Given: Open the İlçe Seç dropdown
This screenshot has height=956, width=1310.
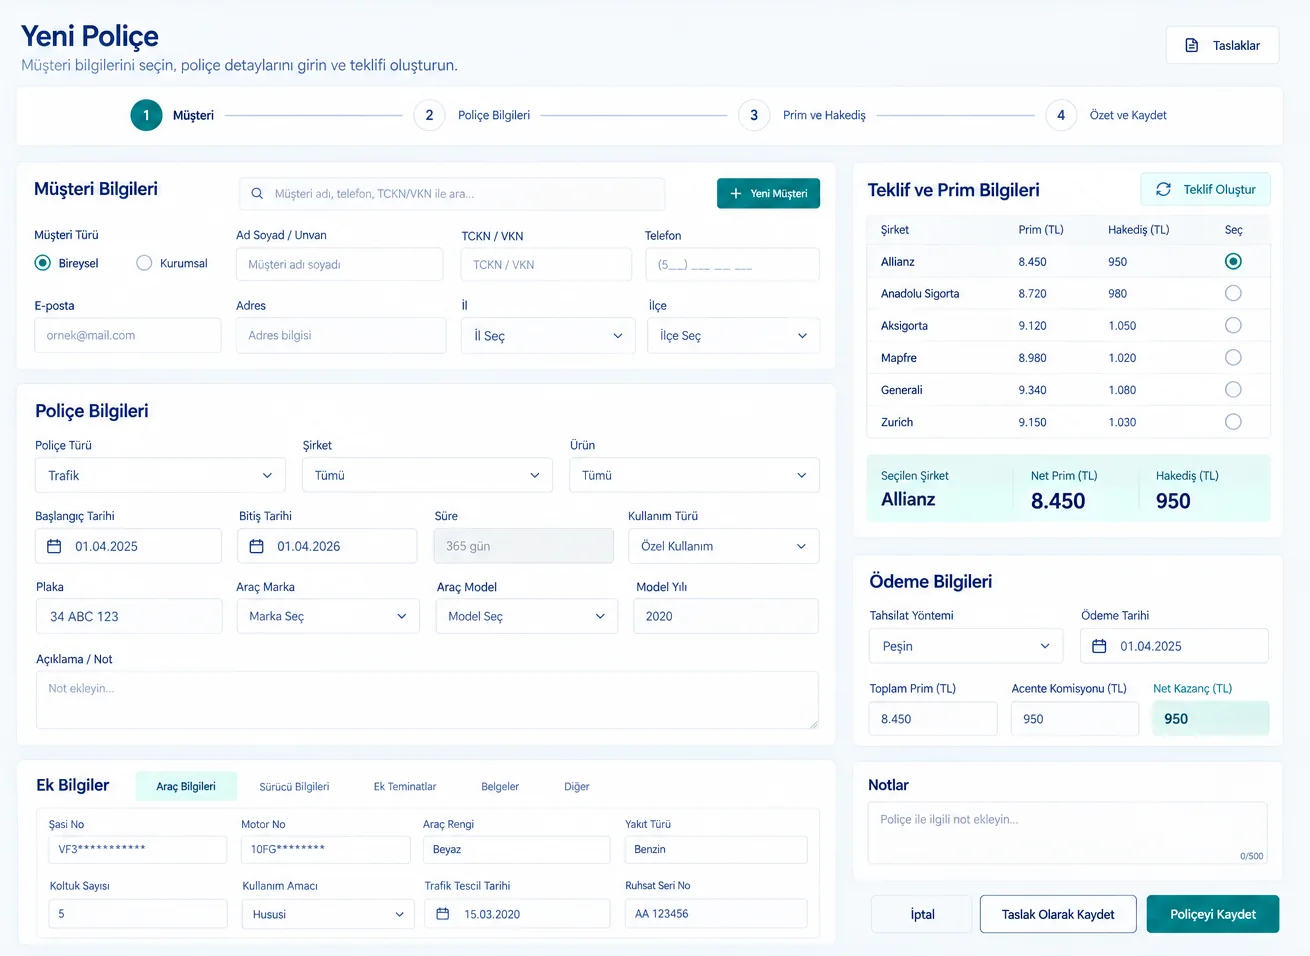Looking at the screenshot, I should [x=734, y=336].
